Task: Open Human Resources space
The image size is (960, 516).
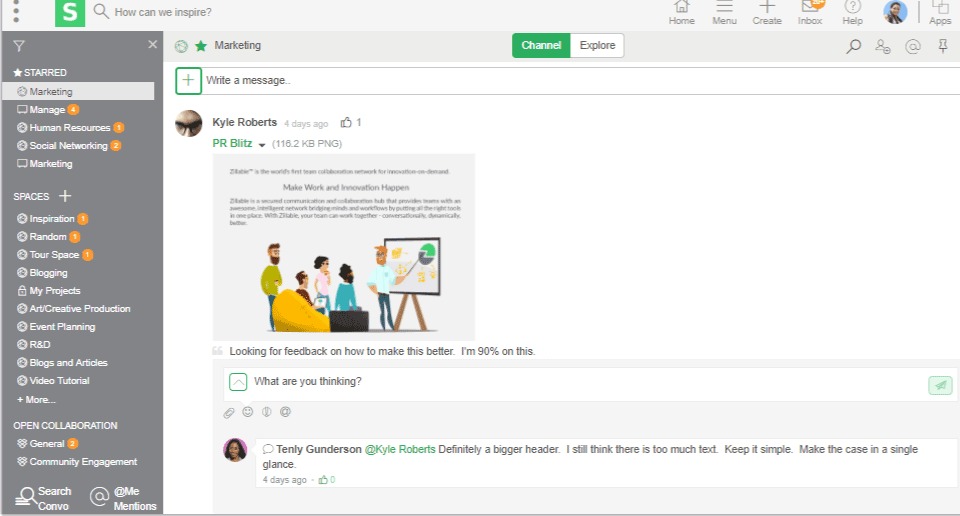Action: [x=70, y=127]
